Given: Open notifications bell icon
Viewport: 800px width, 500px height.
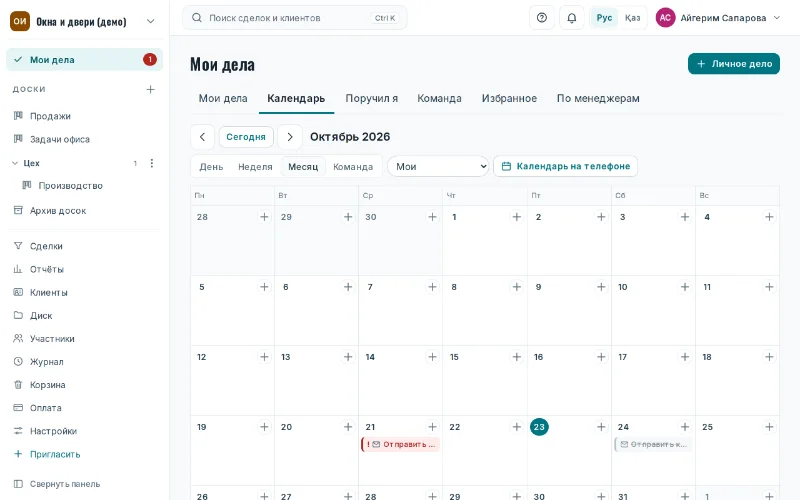Looking at the screenshot, I should click(572, 18).
